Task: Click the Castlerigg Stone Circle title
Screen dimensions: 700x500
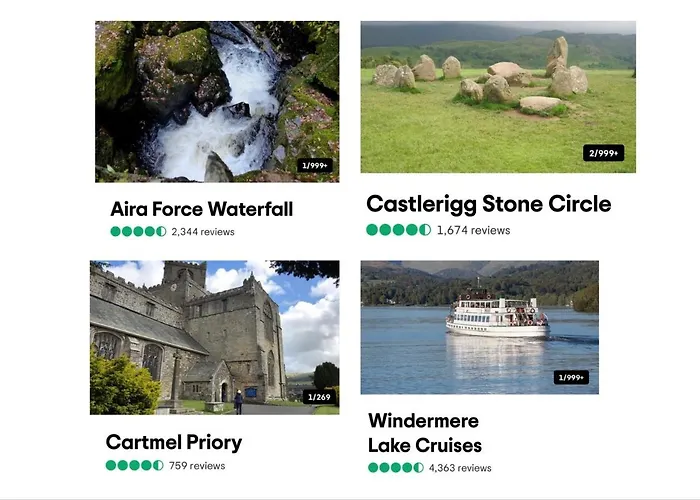Action: 488,204
